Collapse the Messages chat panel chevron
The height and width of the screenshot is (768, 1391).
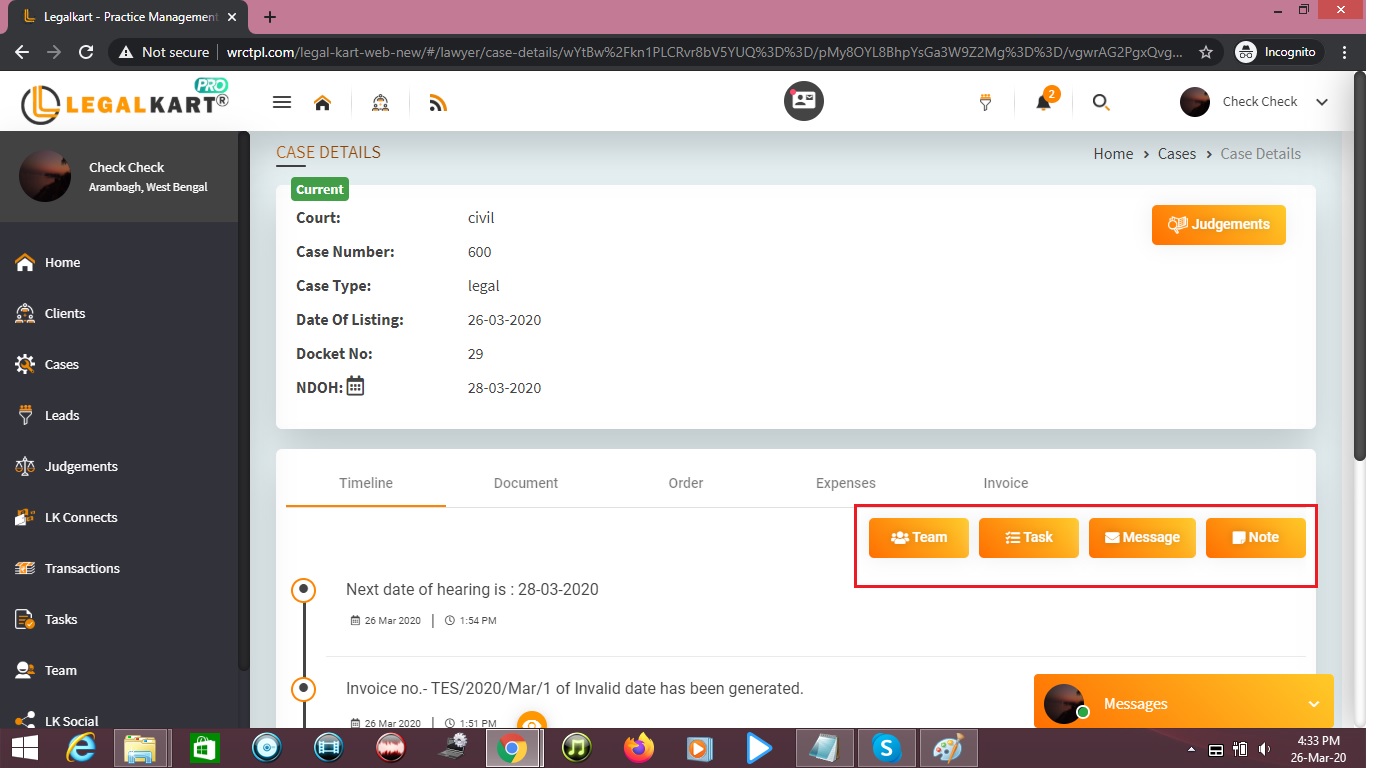point(1313,704)
